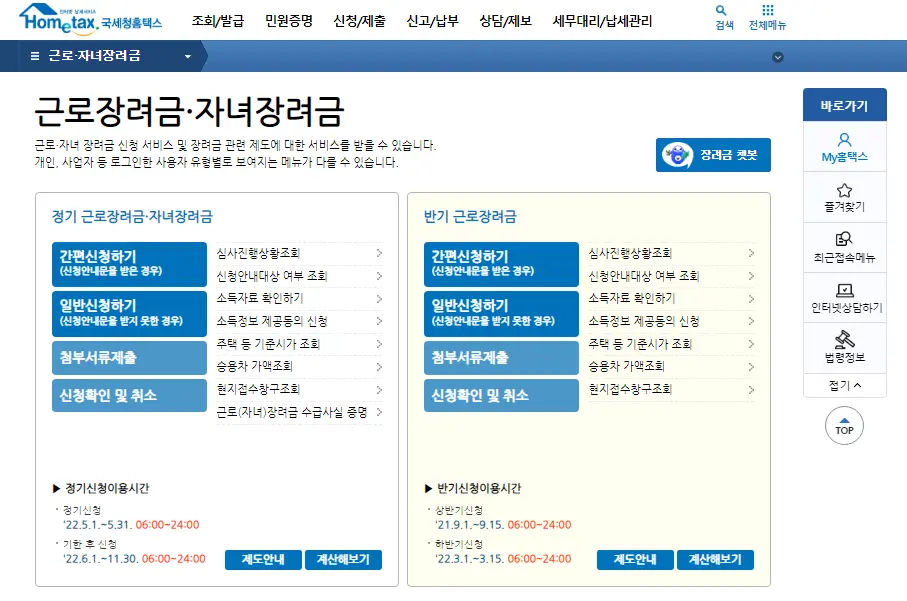Expand the dark banner chevron on the right

[778, 57]
